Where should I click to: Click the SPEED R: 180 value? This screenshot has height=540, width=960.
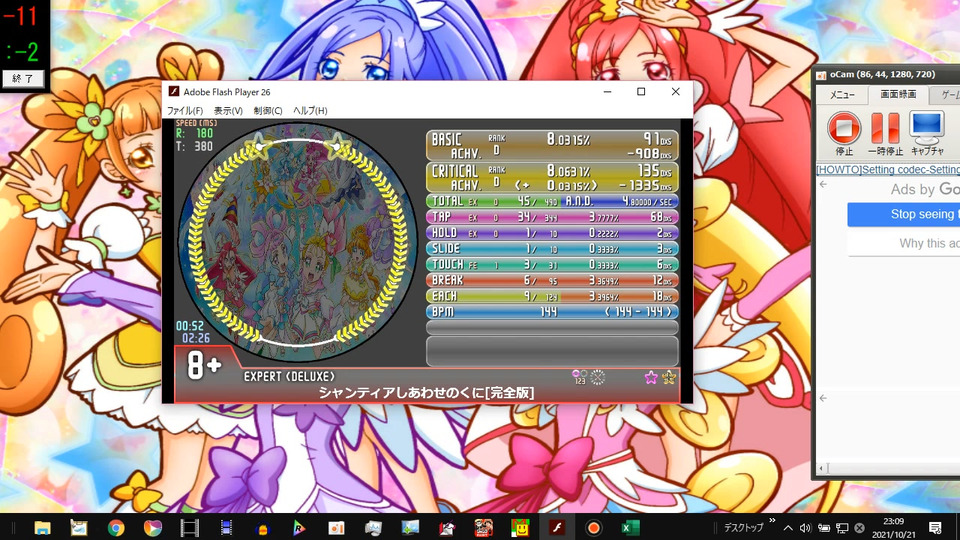click(x=195, y=133)
